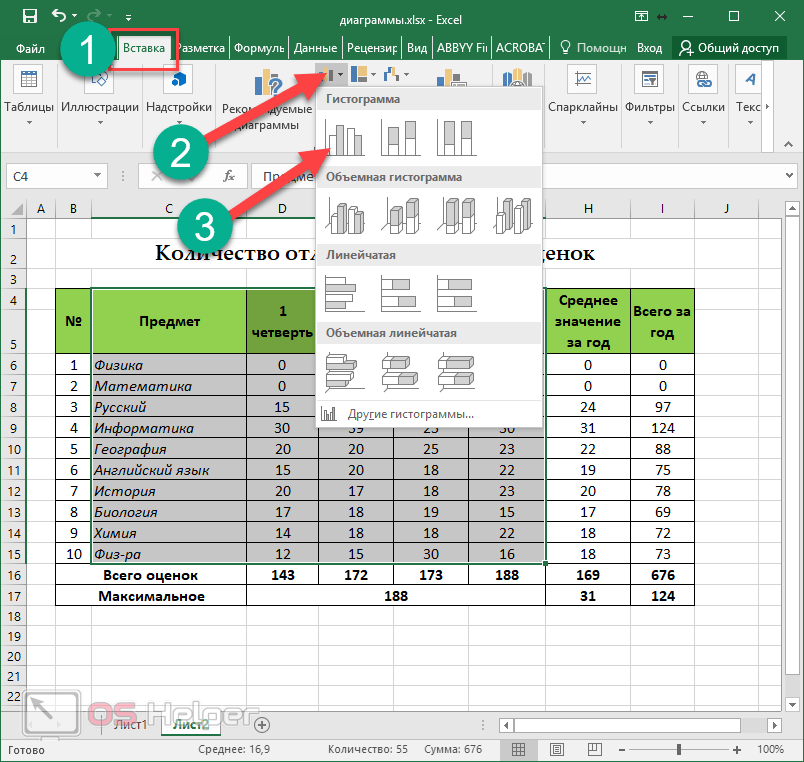The height and width of the screenshot is (762, 804).
Task: Choose the stacked column chart type
Action: 400,139
